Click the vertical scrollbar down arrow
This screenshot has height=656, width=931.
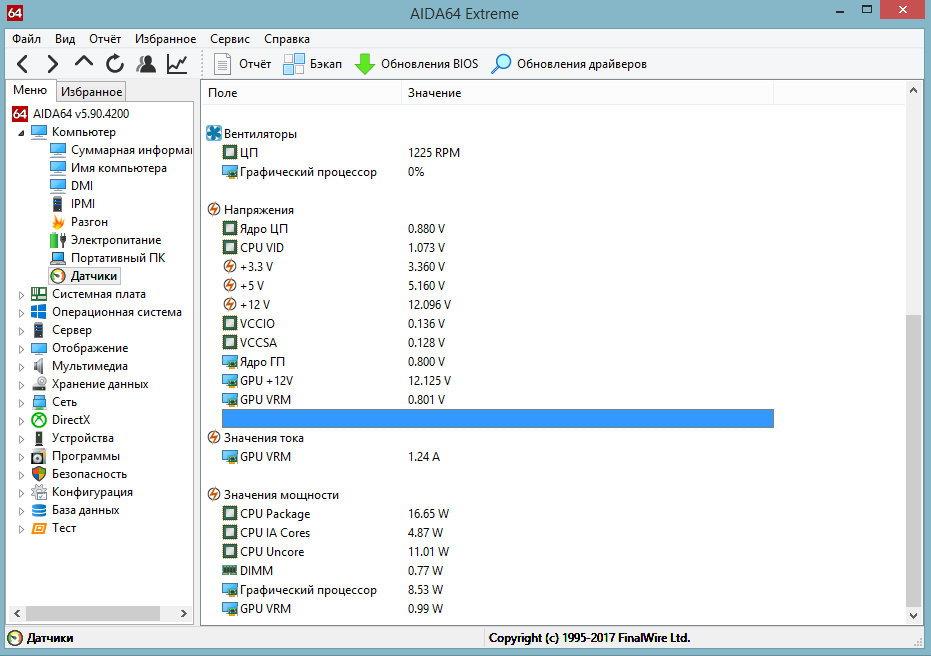click(x=913, y=616)
